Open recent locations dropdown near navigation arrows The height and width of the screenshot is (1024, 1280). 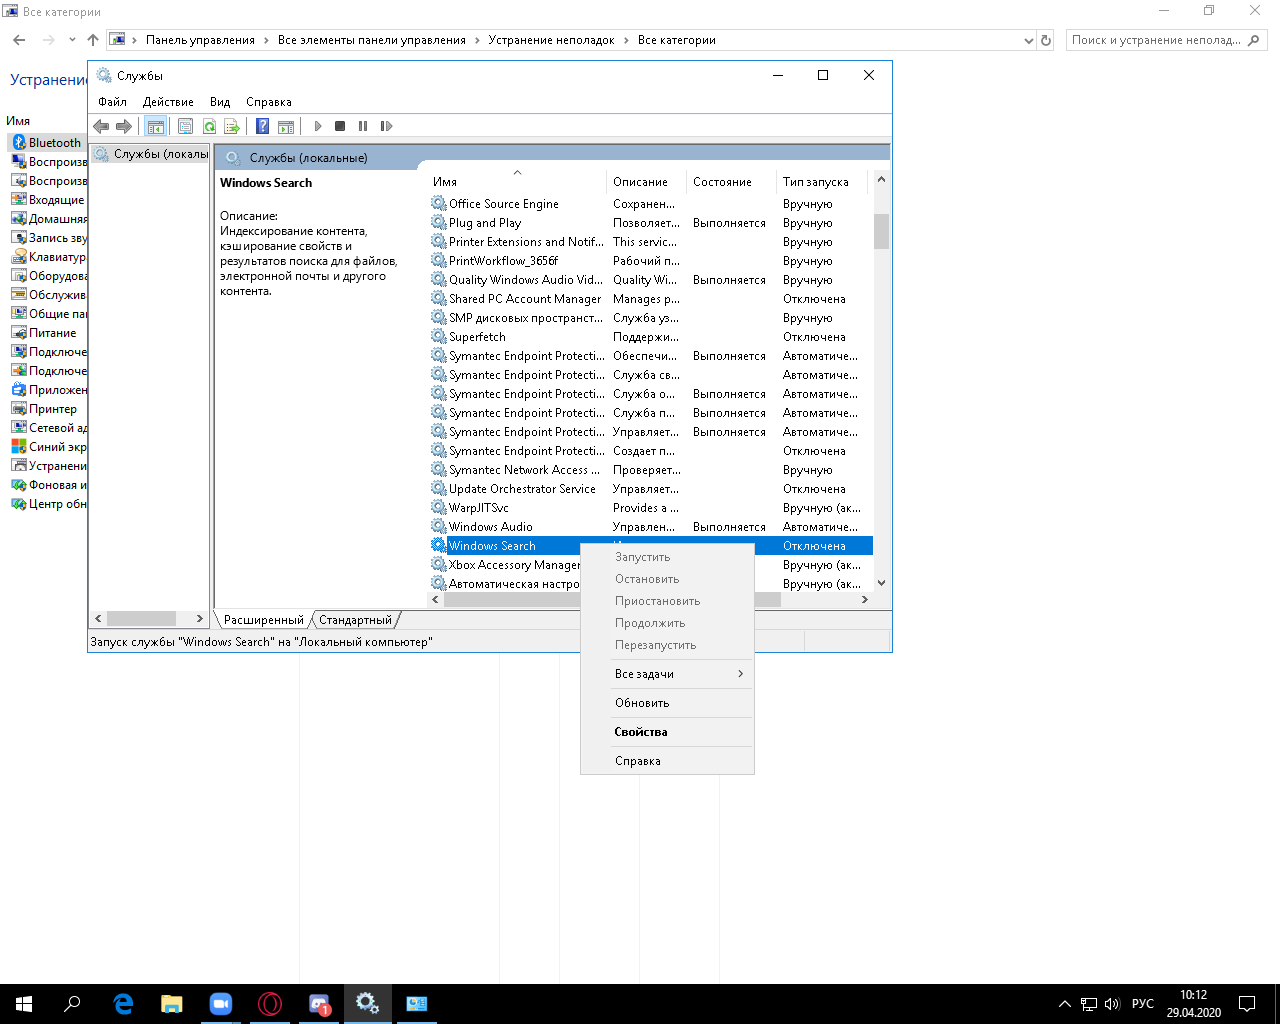coord(72,40)
